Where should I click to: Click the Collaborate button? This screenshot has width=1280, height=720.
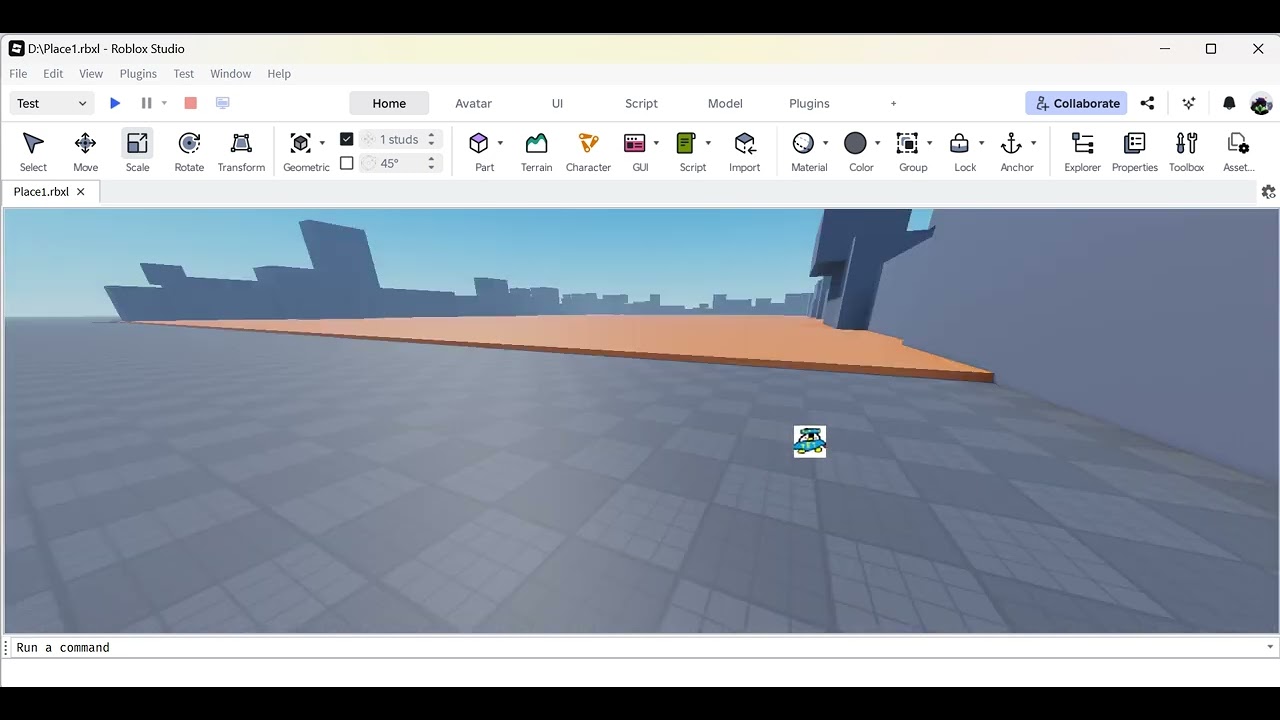coord(1076,103)
